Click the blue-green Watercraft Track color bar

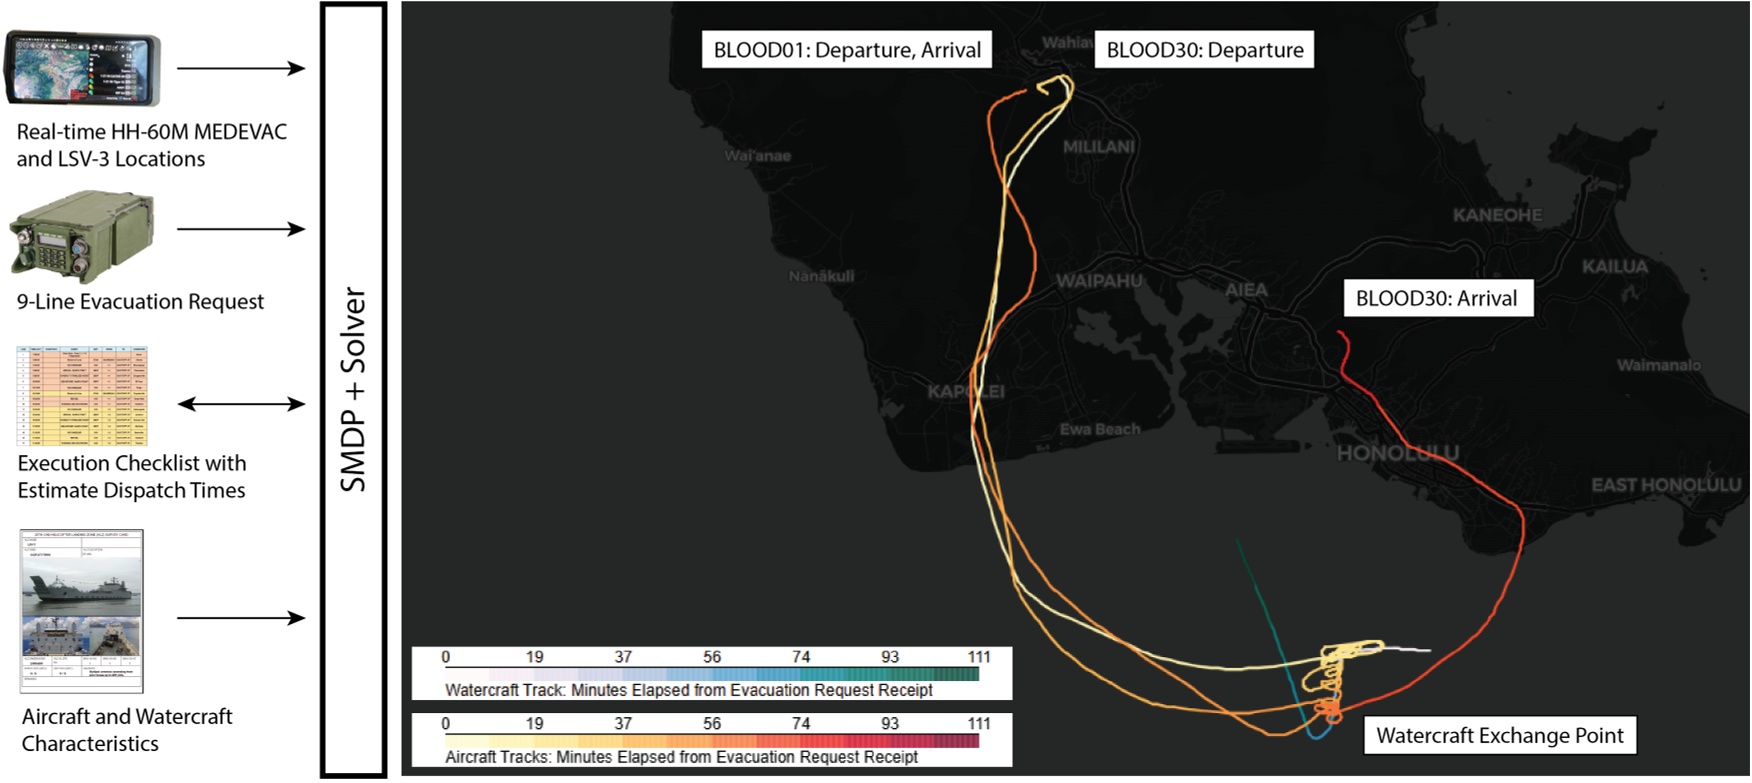tap(711, 674)
